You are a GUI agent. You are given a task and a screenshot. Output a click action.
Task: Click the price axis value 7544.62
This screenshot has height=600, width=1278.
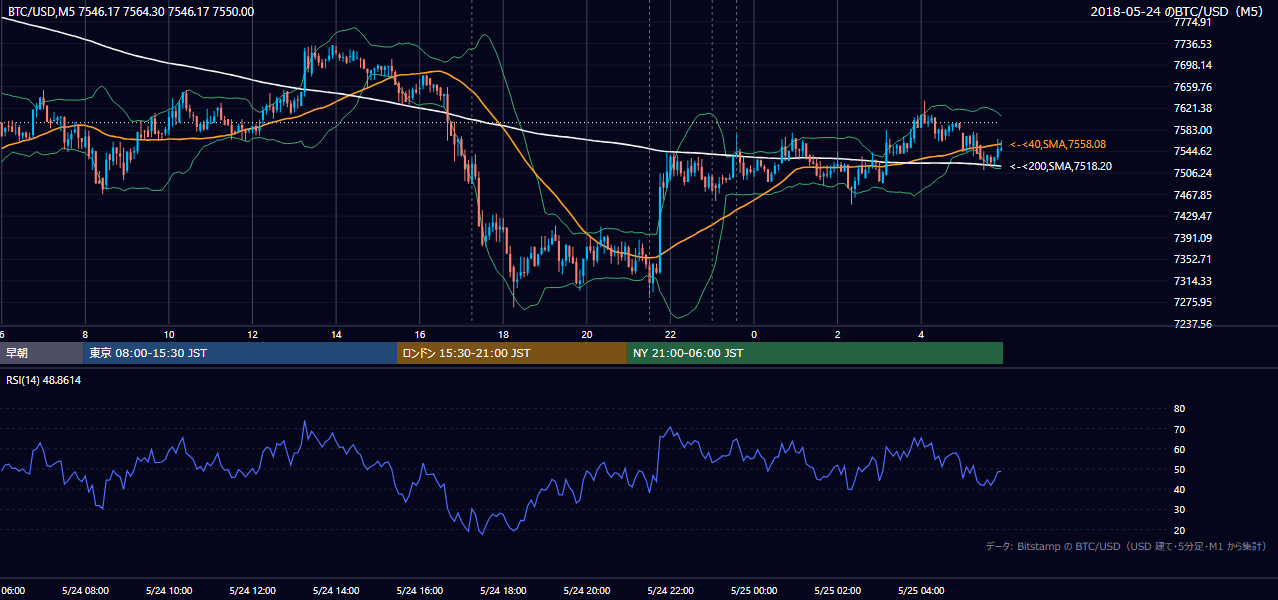pos(1192,151)
